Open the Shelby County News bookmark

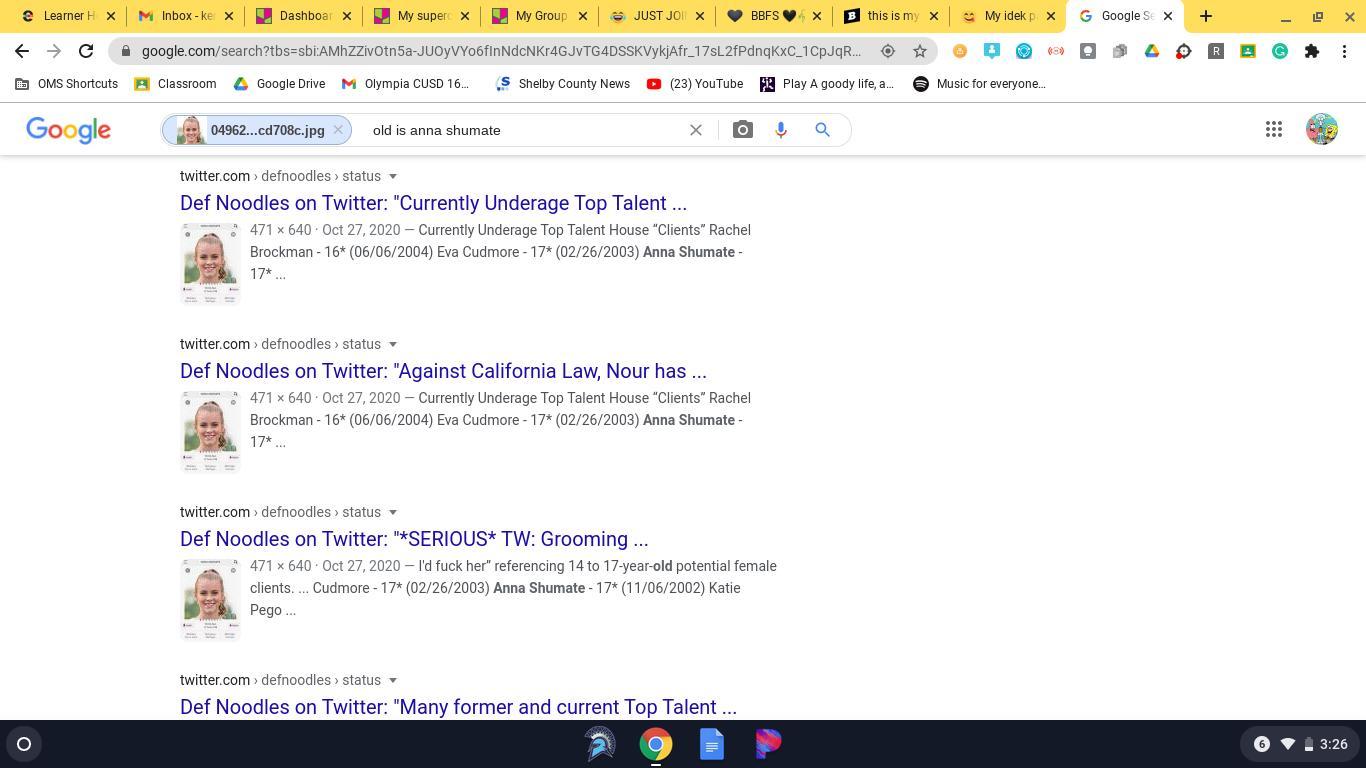[563, 84]
